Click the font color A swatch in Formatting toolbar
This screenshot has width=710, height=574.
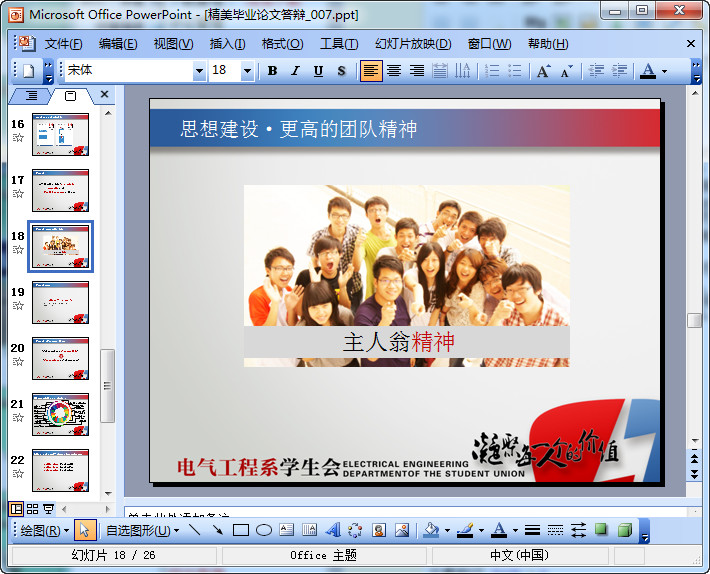[647, 71]
